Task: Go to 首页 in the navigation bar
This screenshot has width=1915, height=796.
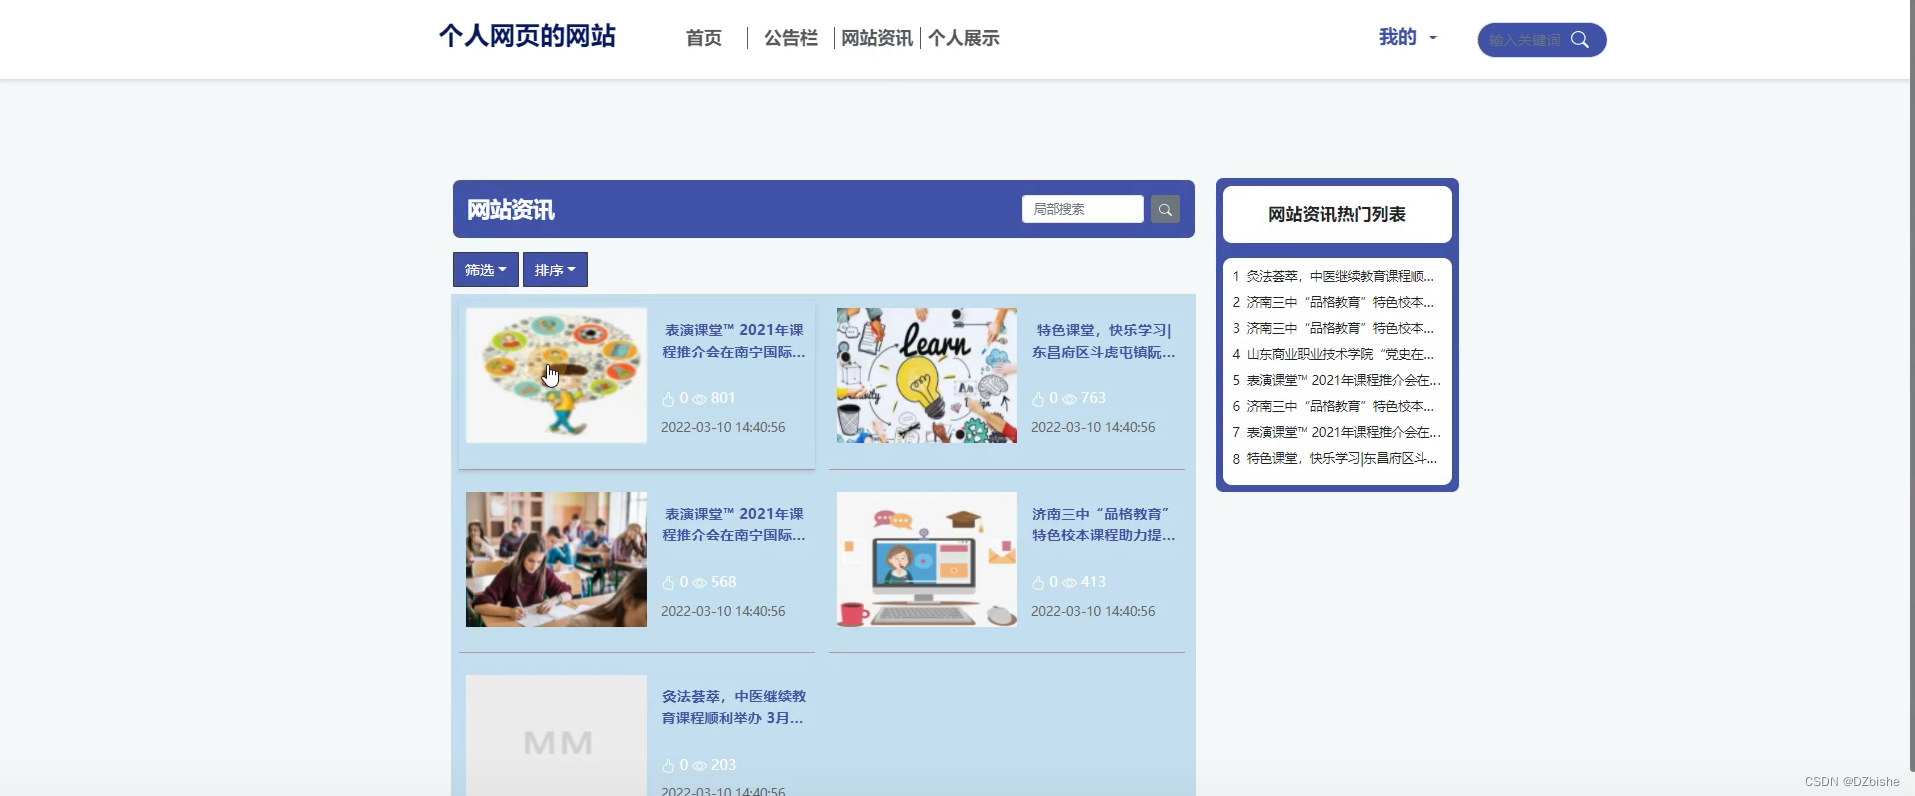Action: point(704,38)
